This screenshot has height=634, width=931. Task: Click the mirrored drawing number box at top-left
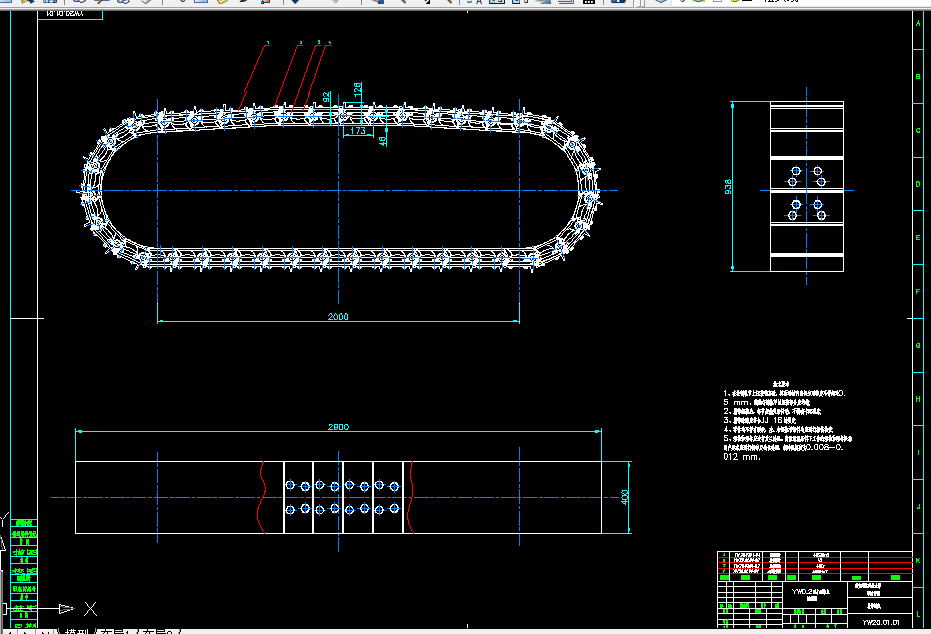coord(70,14)
